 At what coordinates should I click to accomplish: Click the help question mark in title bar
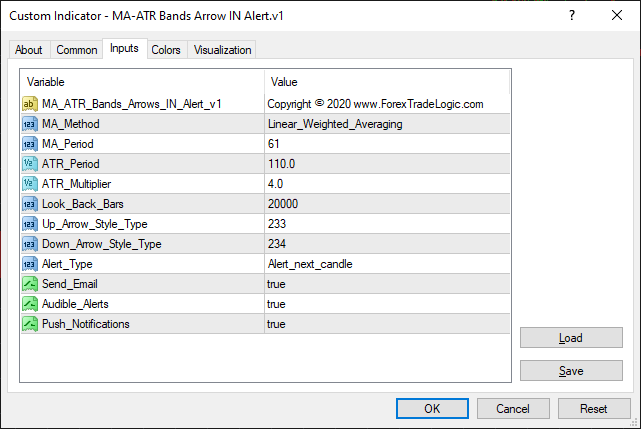(x=571, y=16)
